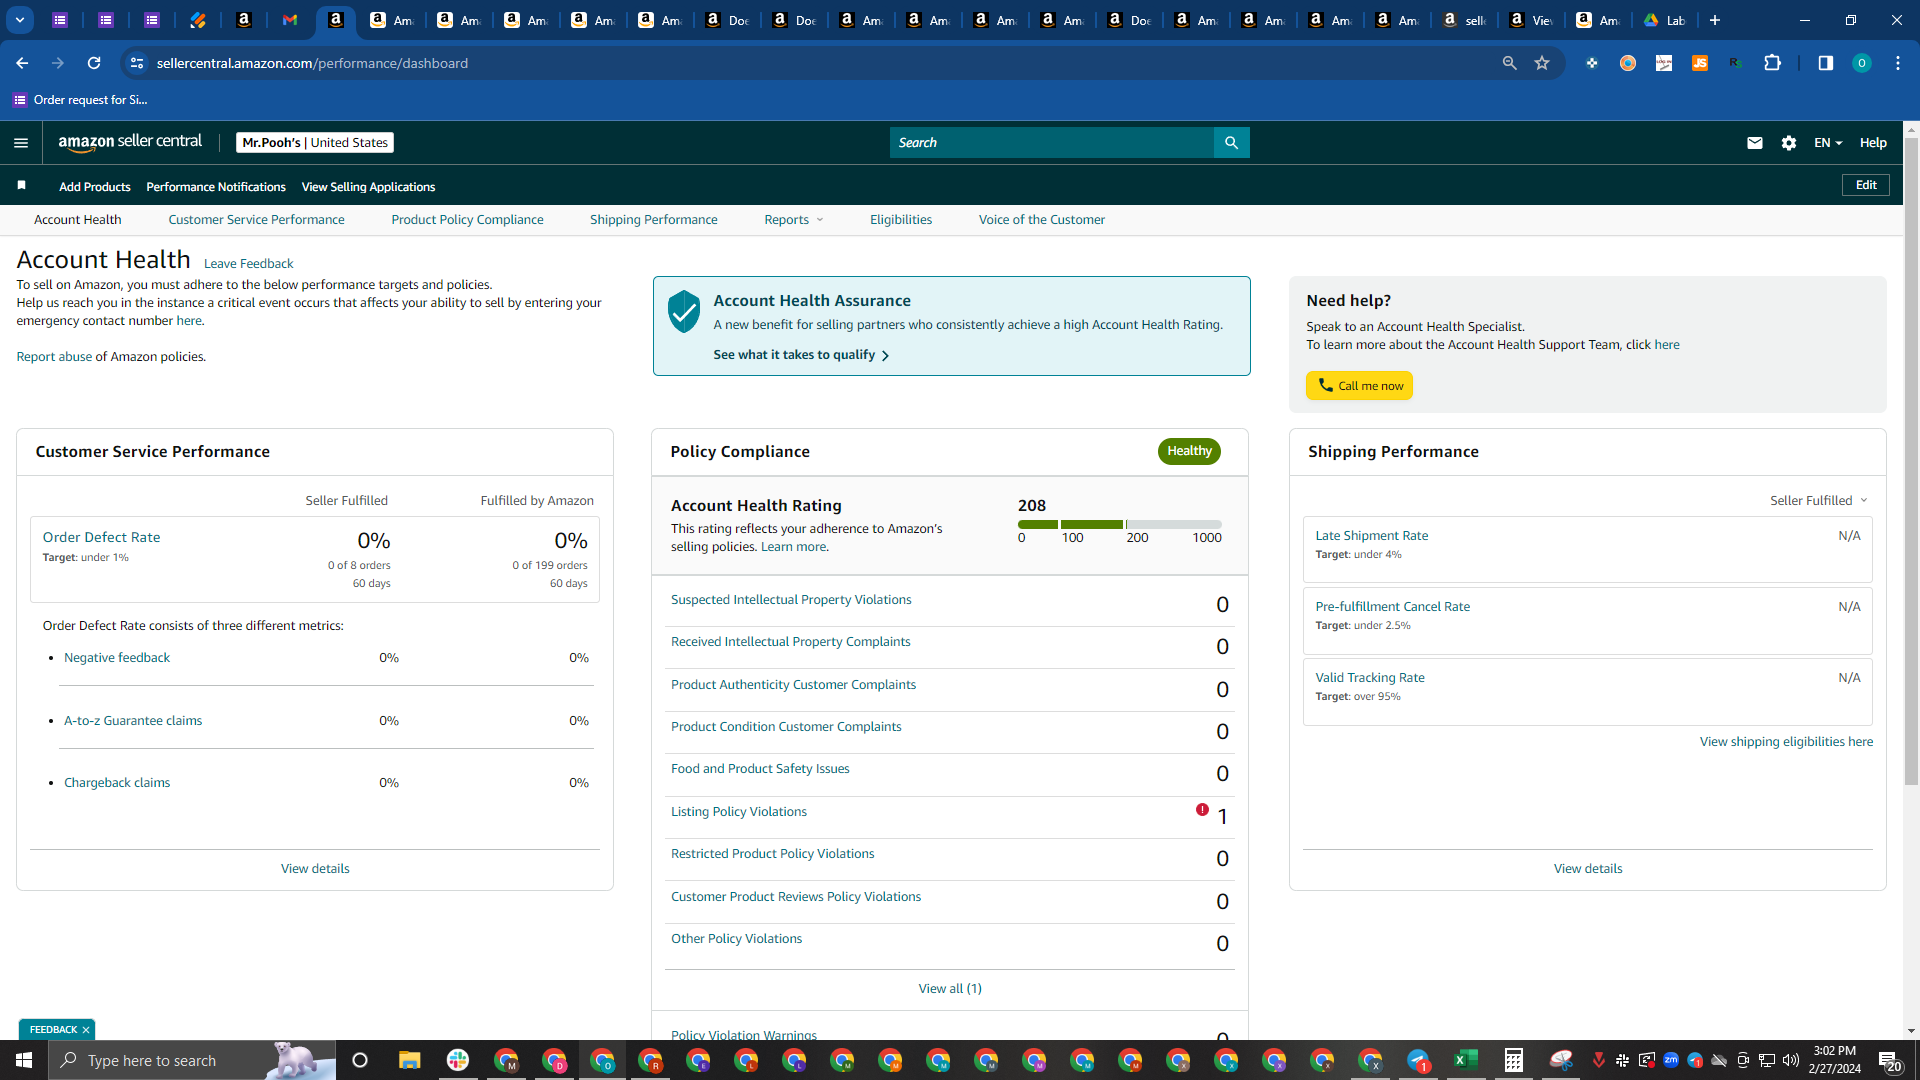The width and height of the screenshot is (1920, 1080).
Task: Open the Windows notification center icon
Action: [x=1889, y=1060]
